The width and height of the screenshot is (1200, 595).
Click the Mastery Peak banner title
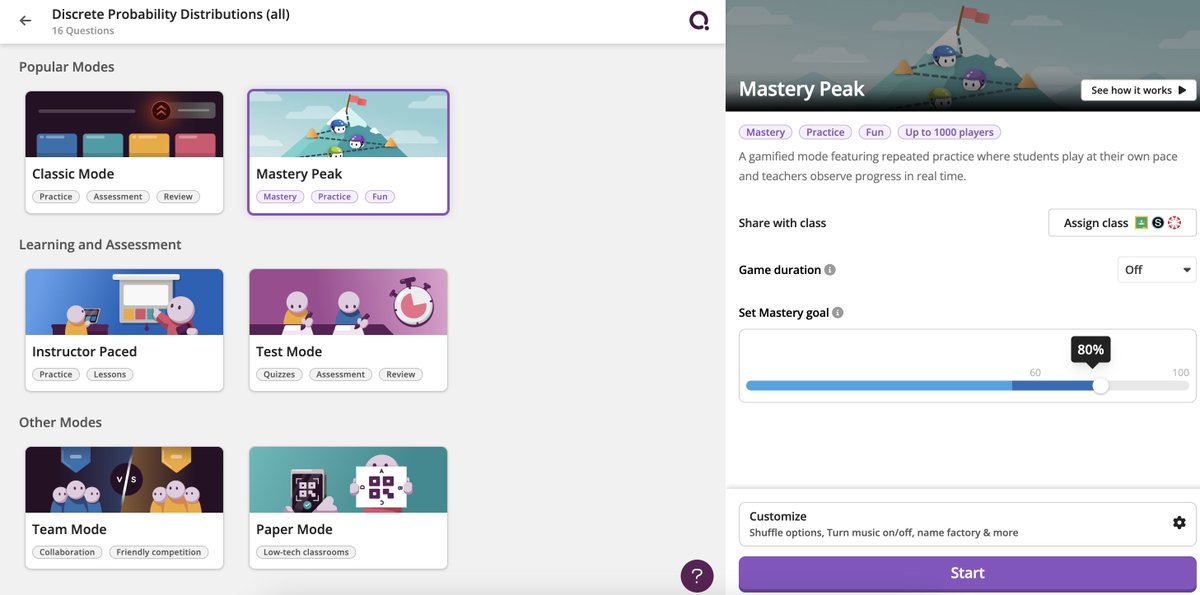pyautogui.click(x=801, y=89)
